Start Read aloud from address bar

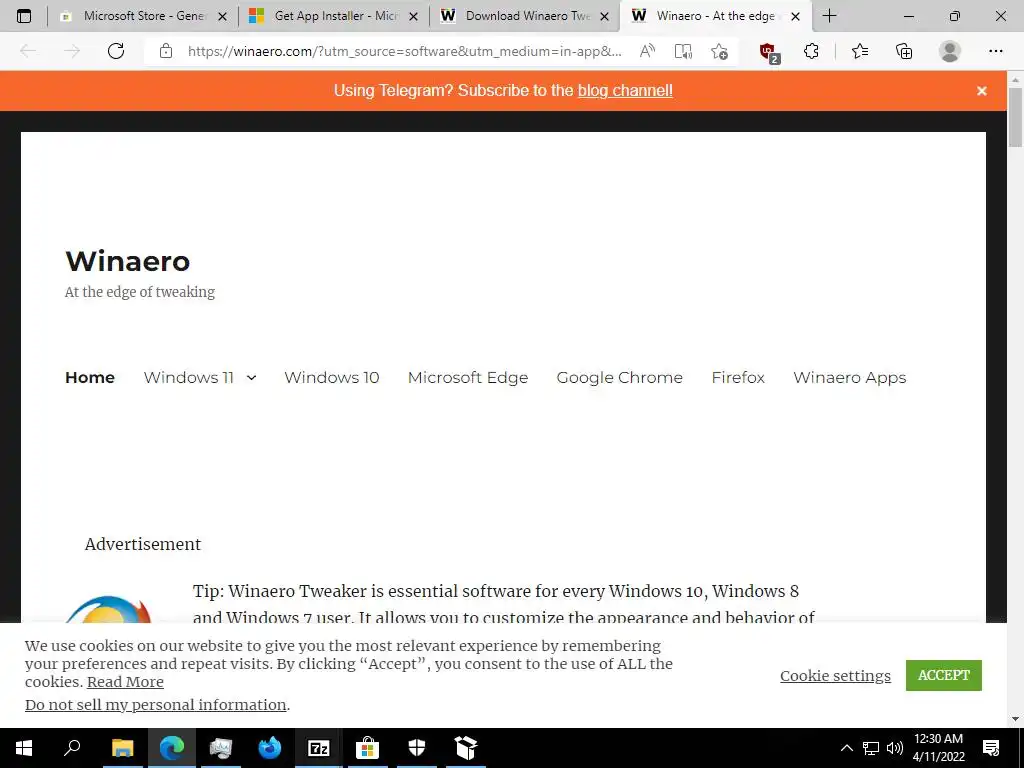coord(647,51)
